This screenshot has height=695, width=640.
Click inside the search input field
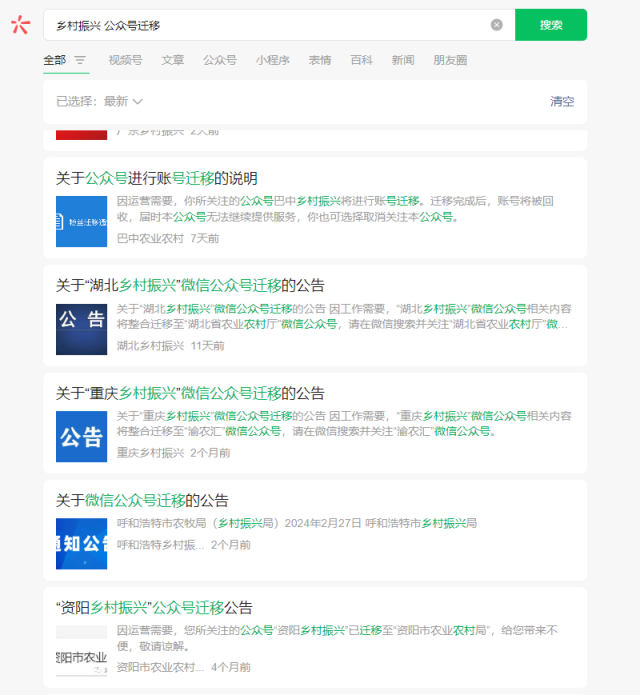(x=270, y=25)
